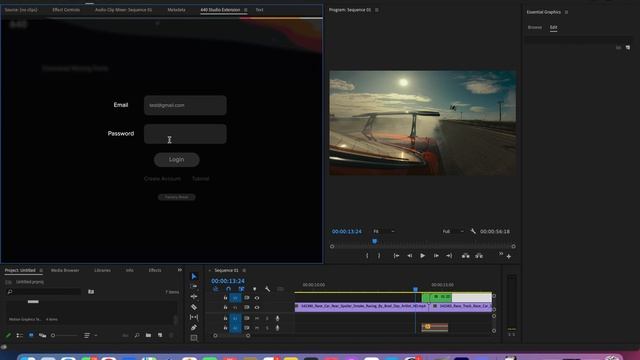Open the 640 Studio Extension panel menu
The height and width of the screenshot is (360, 640).
pyautogui.click(x=246, y=10)
